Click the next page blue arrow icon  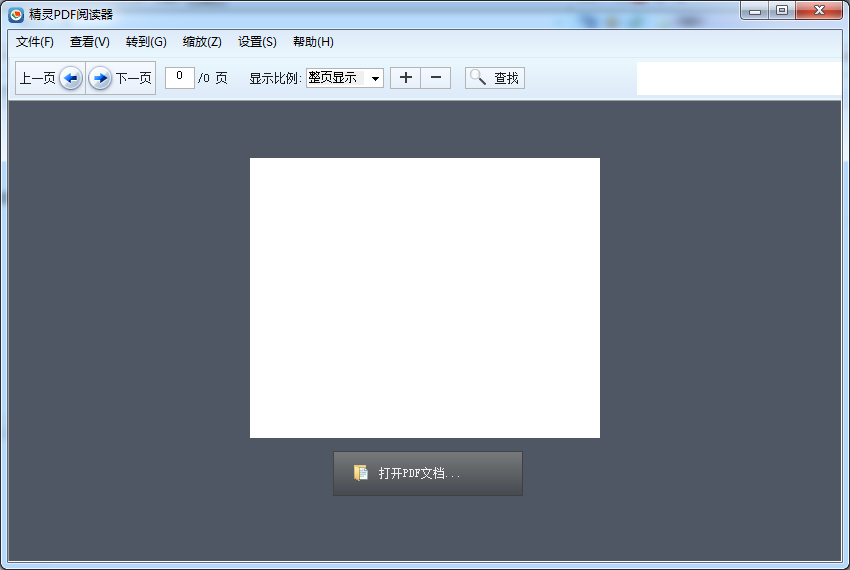tap(100, 78)
